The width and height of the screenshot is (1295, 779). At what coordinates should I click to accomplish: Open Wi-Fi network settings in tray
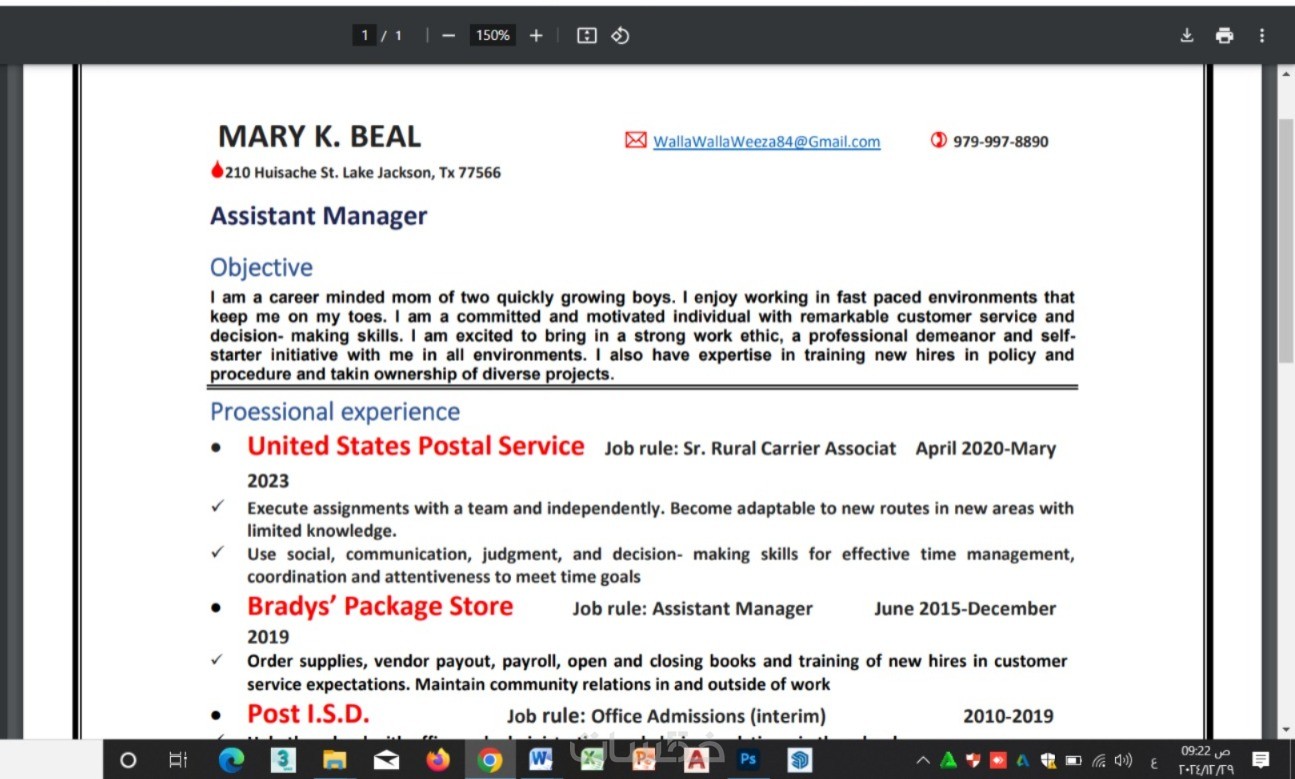(1099, 760)
